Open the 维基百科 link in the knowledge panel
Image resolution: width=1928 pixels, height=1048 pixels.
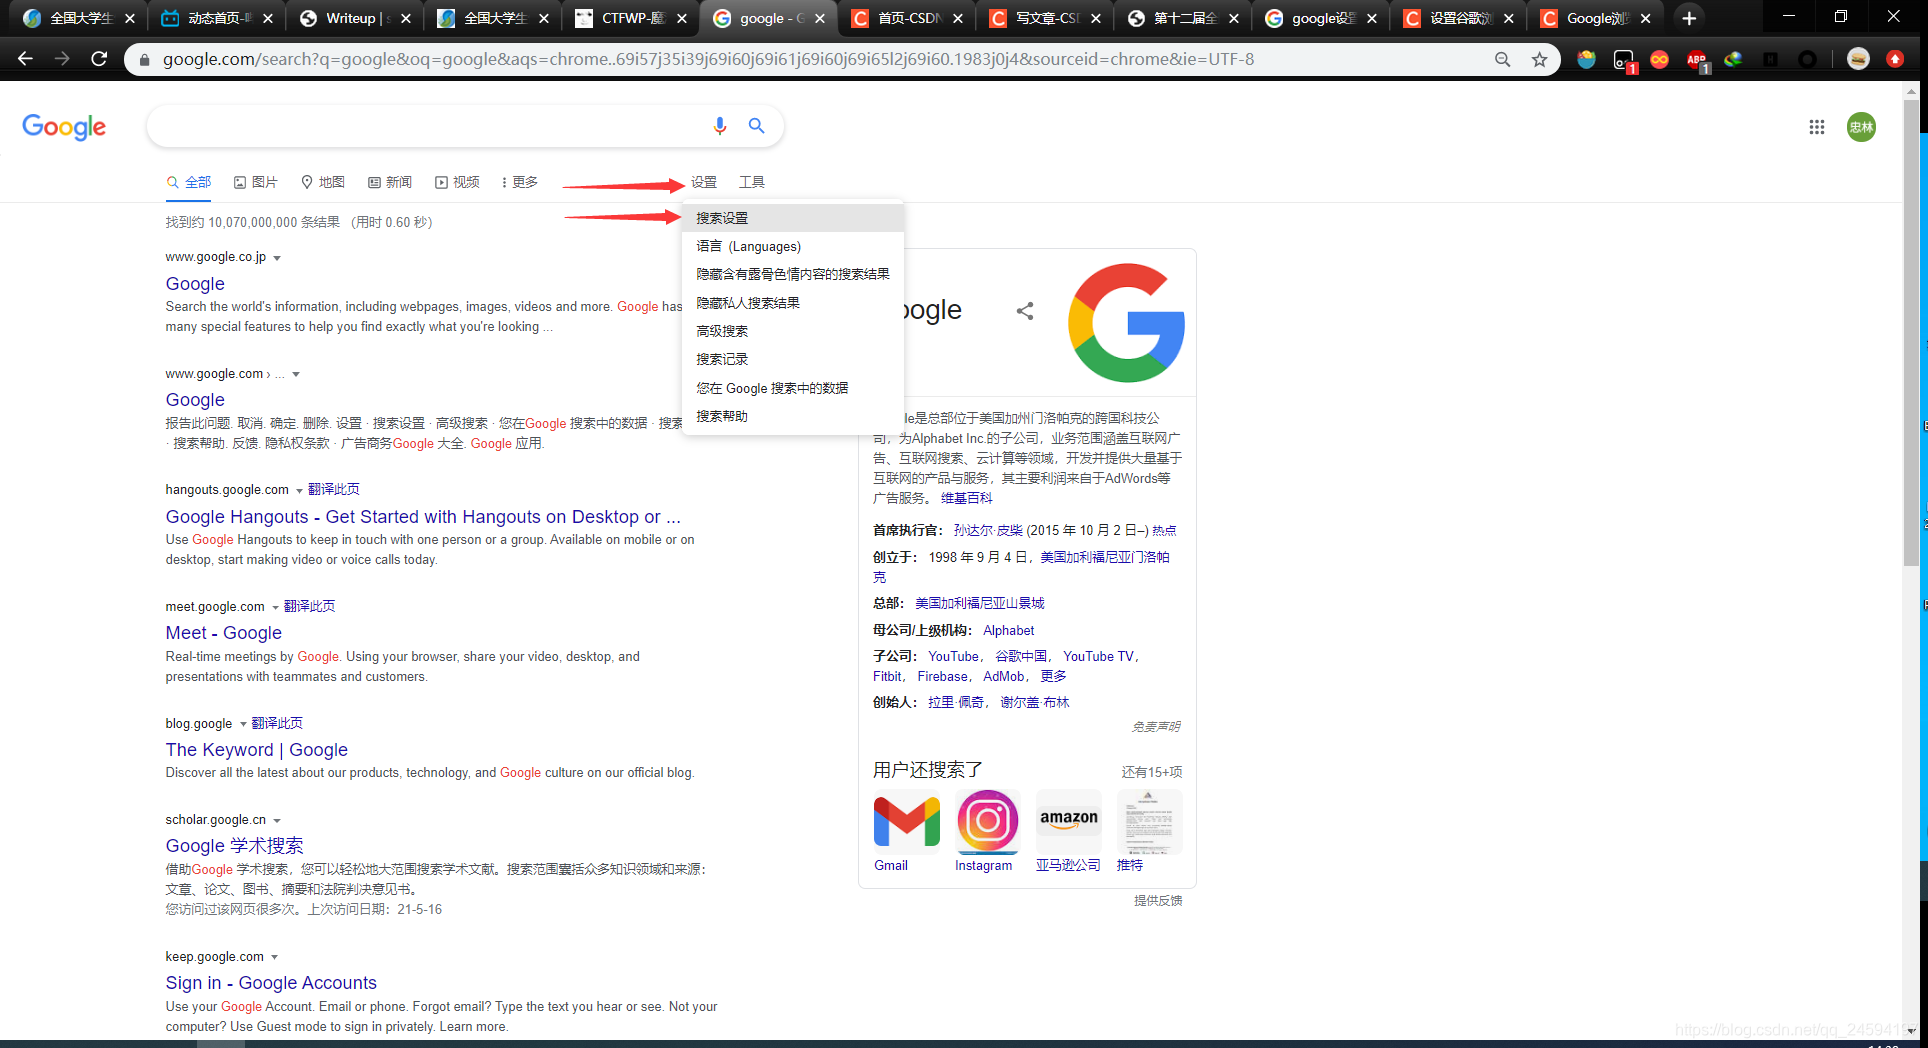tap(967, 498)
